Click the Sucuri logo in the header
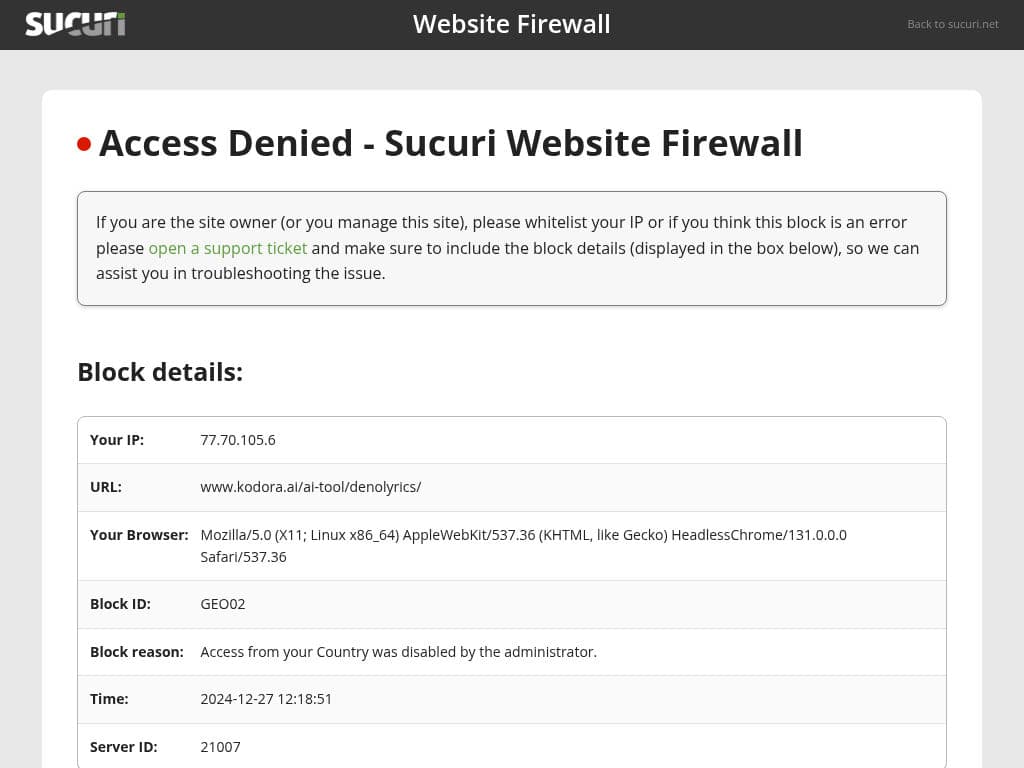The width and height of the screenshot is (1024, 768). pyautogui.click(x=75, y=24)
